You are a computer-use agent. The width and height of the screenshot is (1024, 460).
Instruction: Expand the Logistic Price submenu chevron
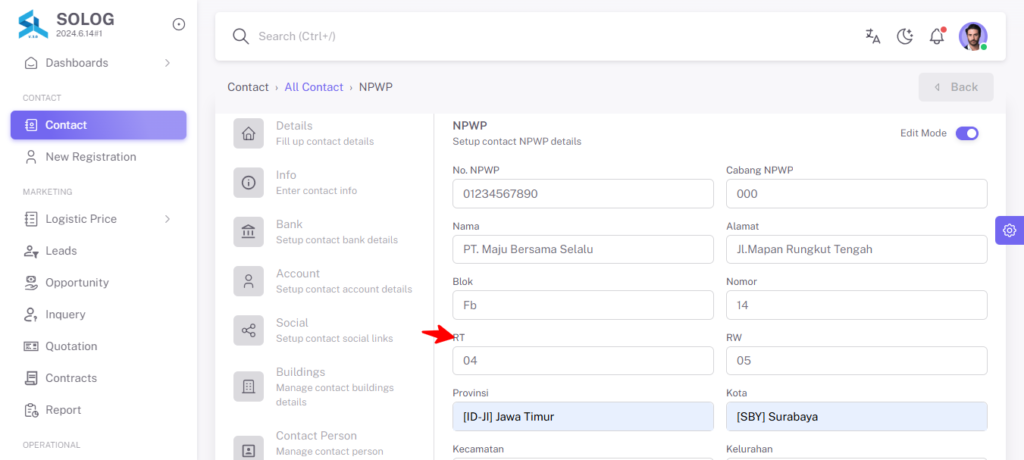pos(167,219)
